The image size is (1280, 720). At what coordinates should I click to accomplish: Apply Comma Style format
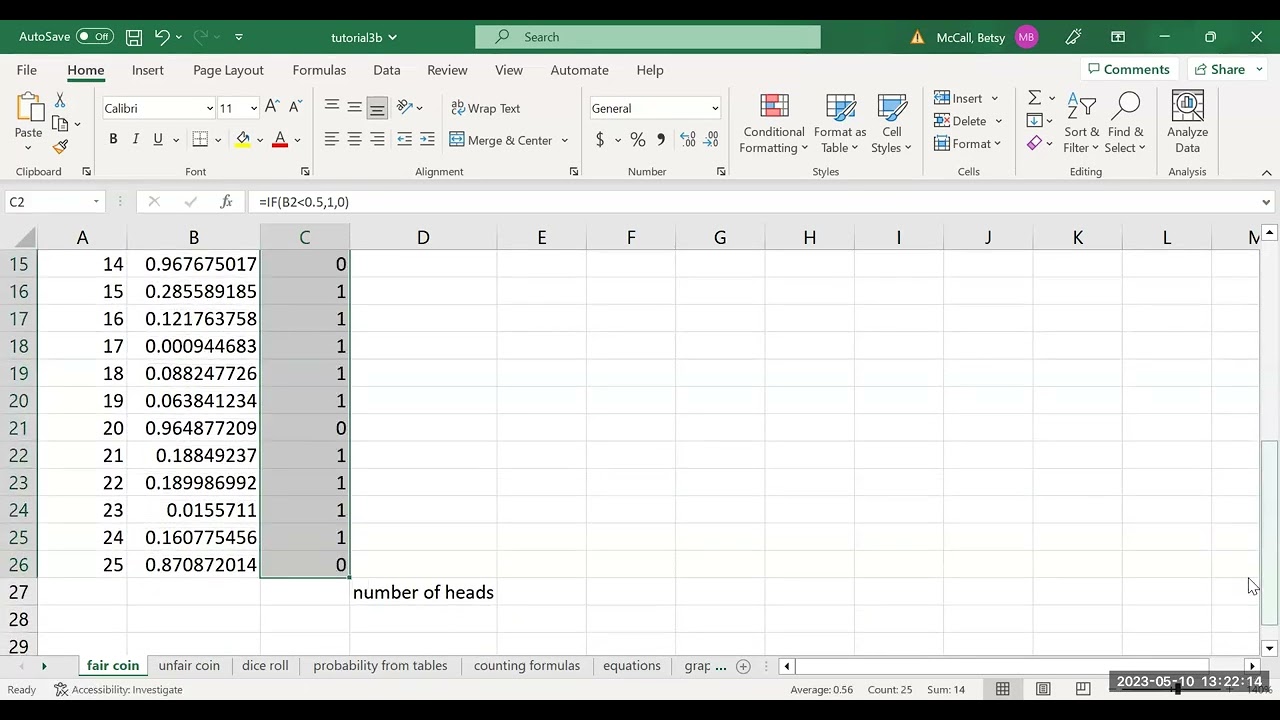660,140
